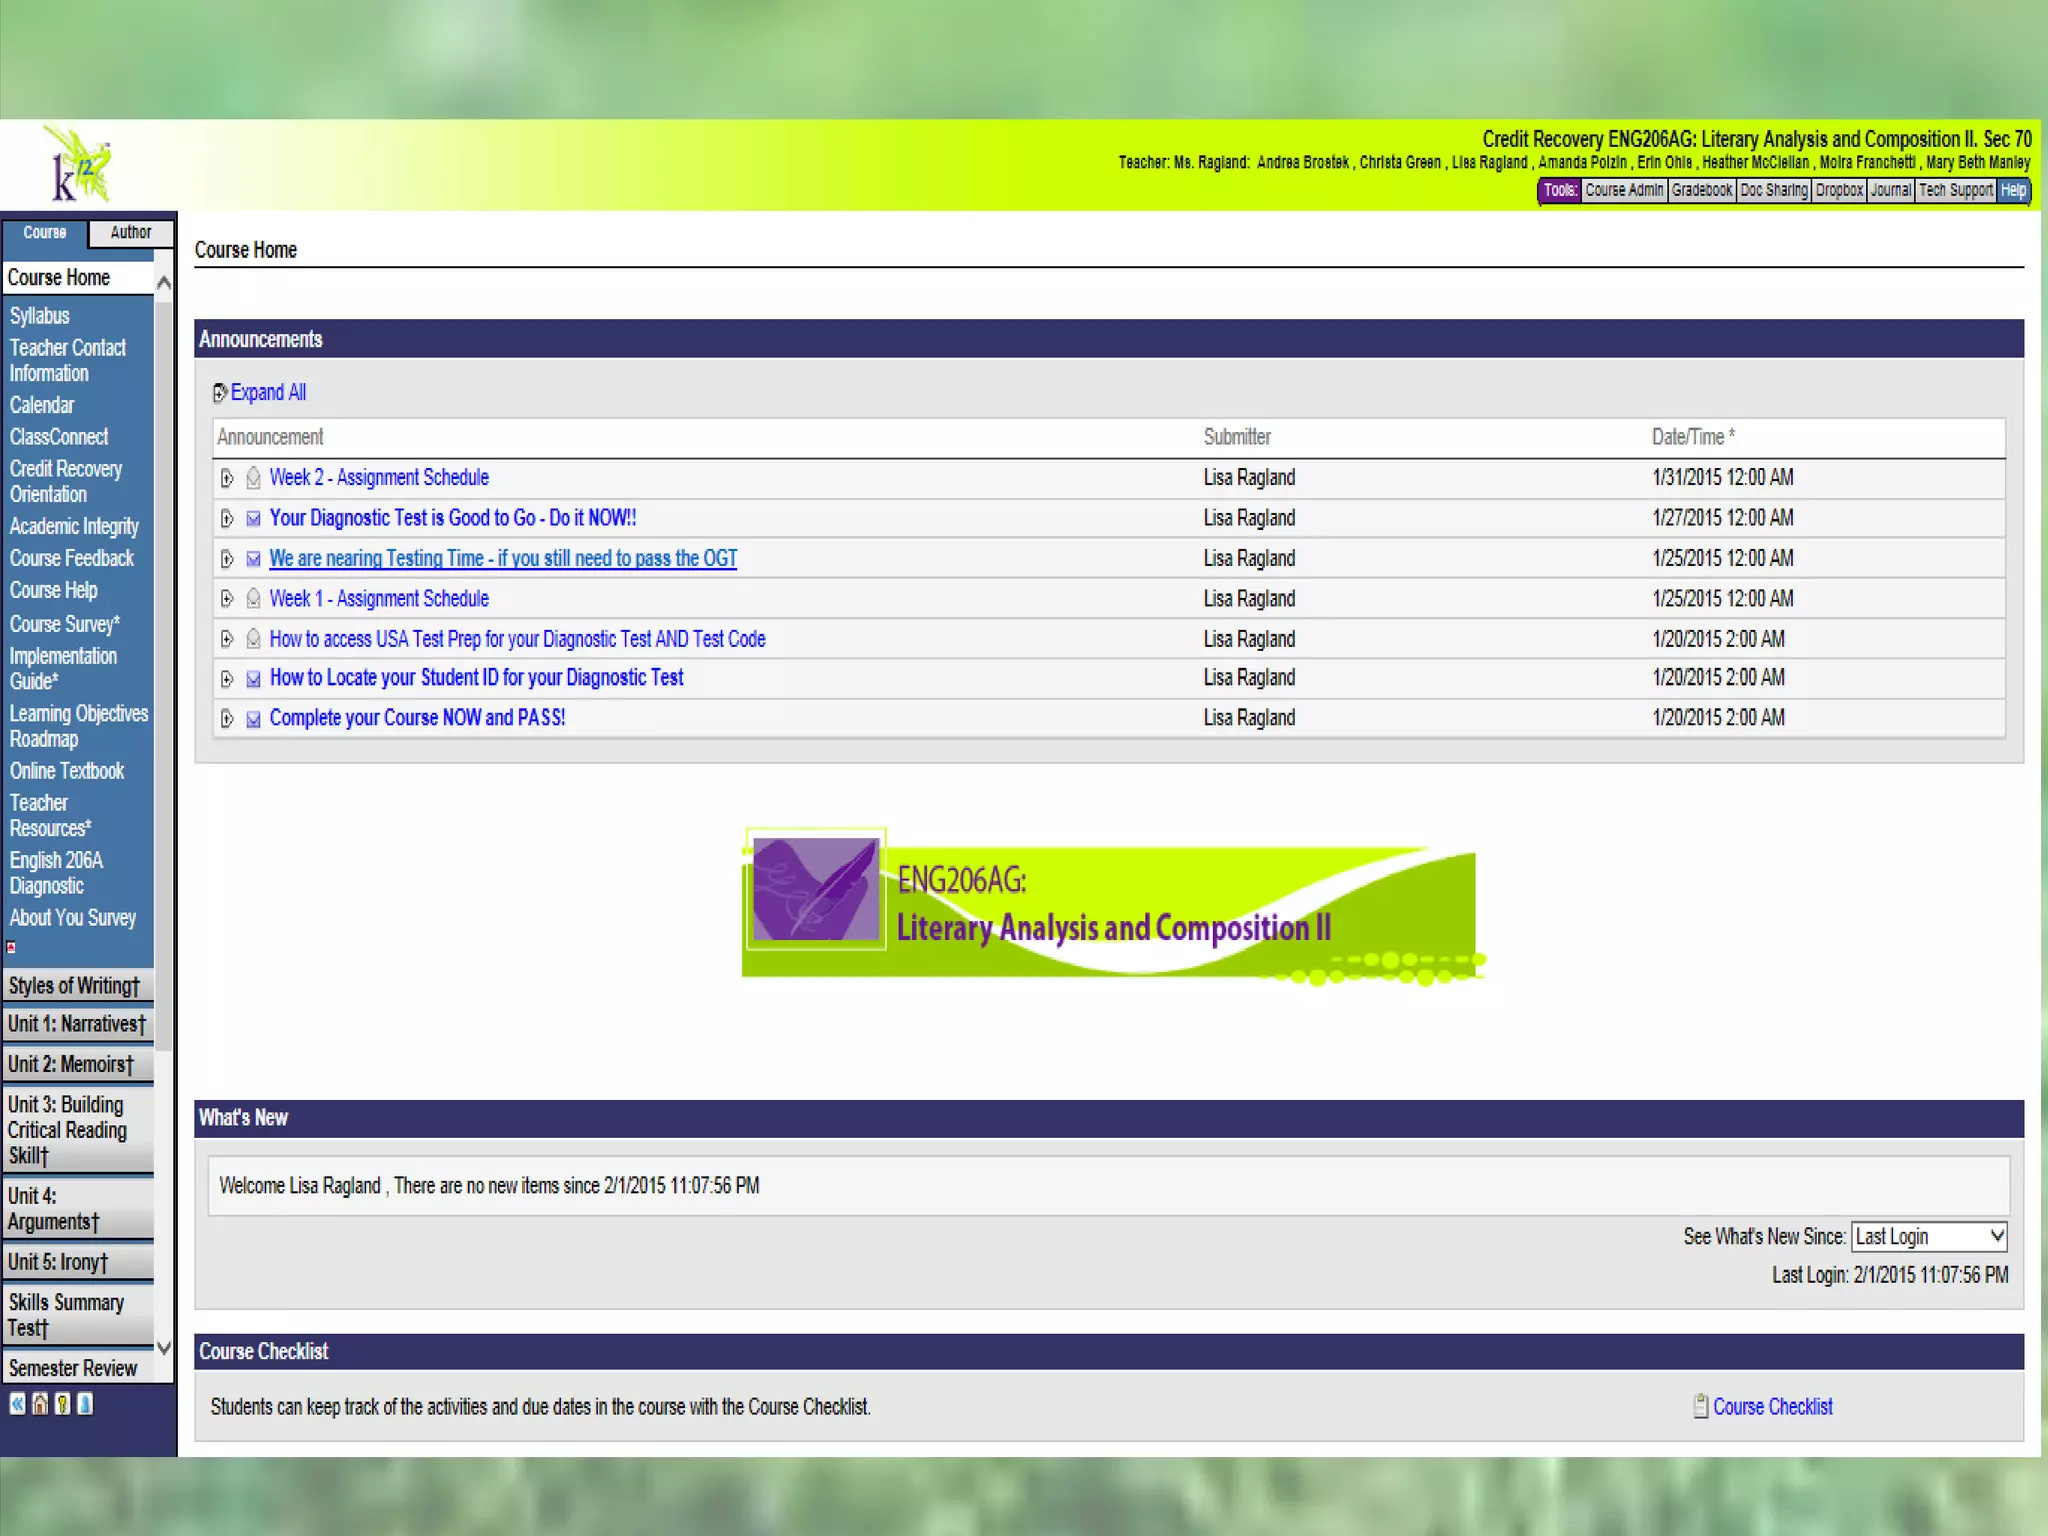2048x1536 pixels.
Task: Click the blue person profile icon
Action: 86,1404
